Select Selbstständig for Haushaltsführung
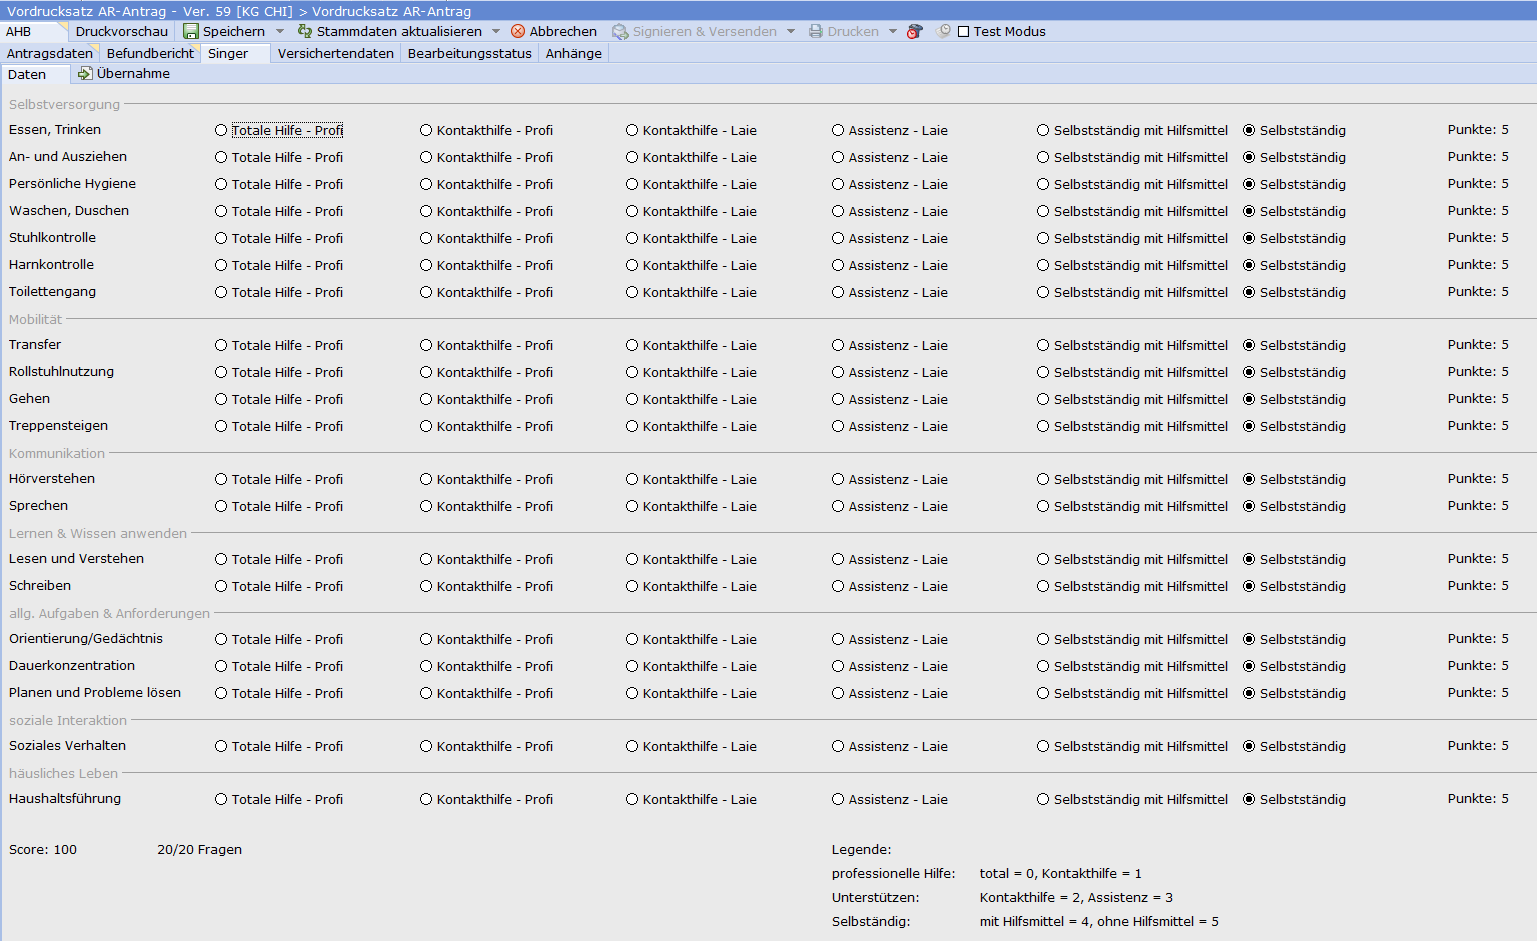 point(1249,800)
